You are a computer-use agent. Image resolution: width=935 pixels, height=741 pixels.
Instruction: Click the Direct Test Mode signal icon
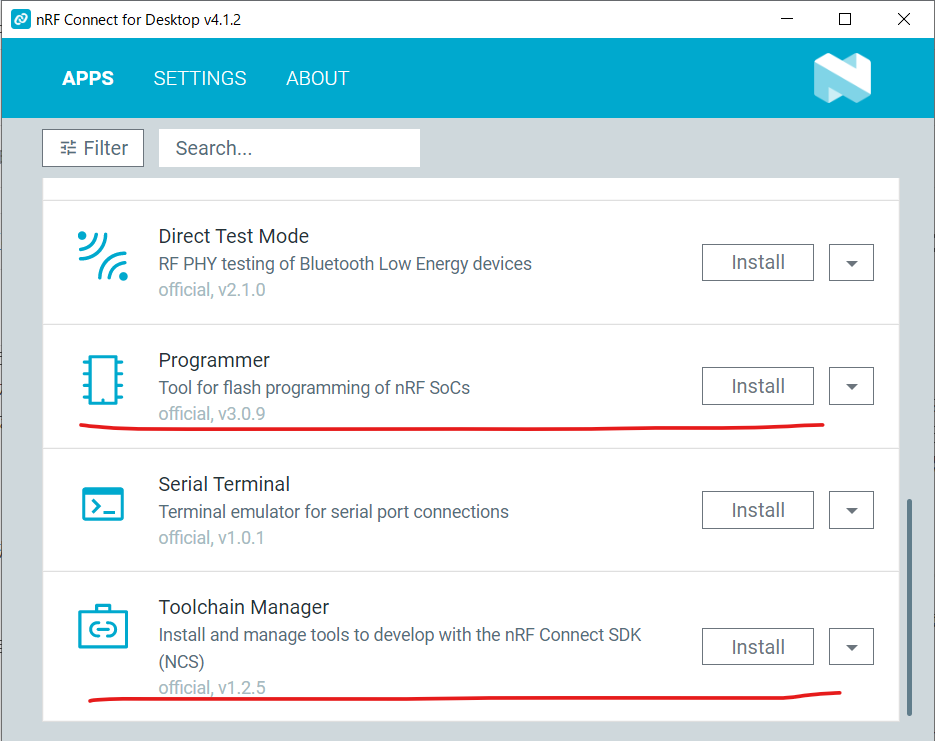pos(103,255)
